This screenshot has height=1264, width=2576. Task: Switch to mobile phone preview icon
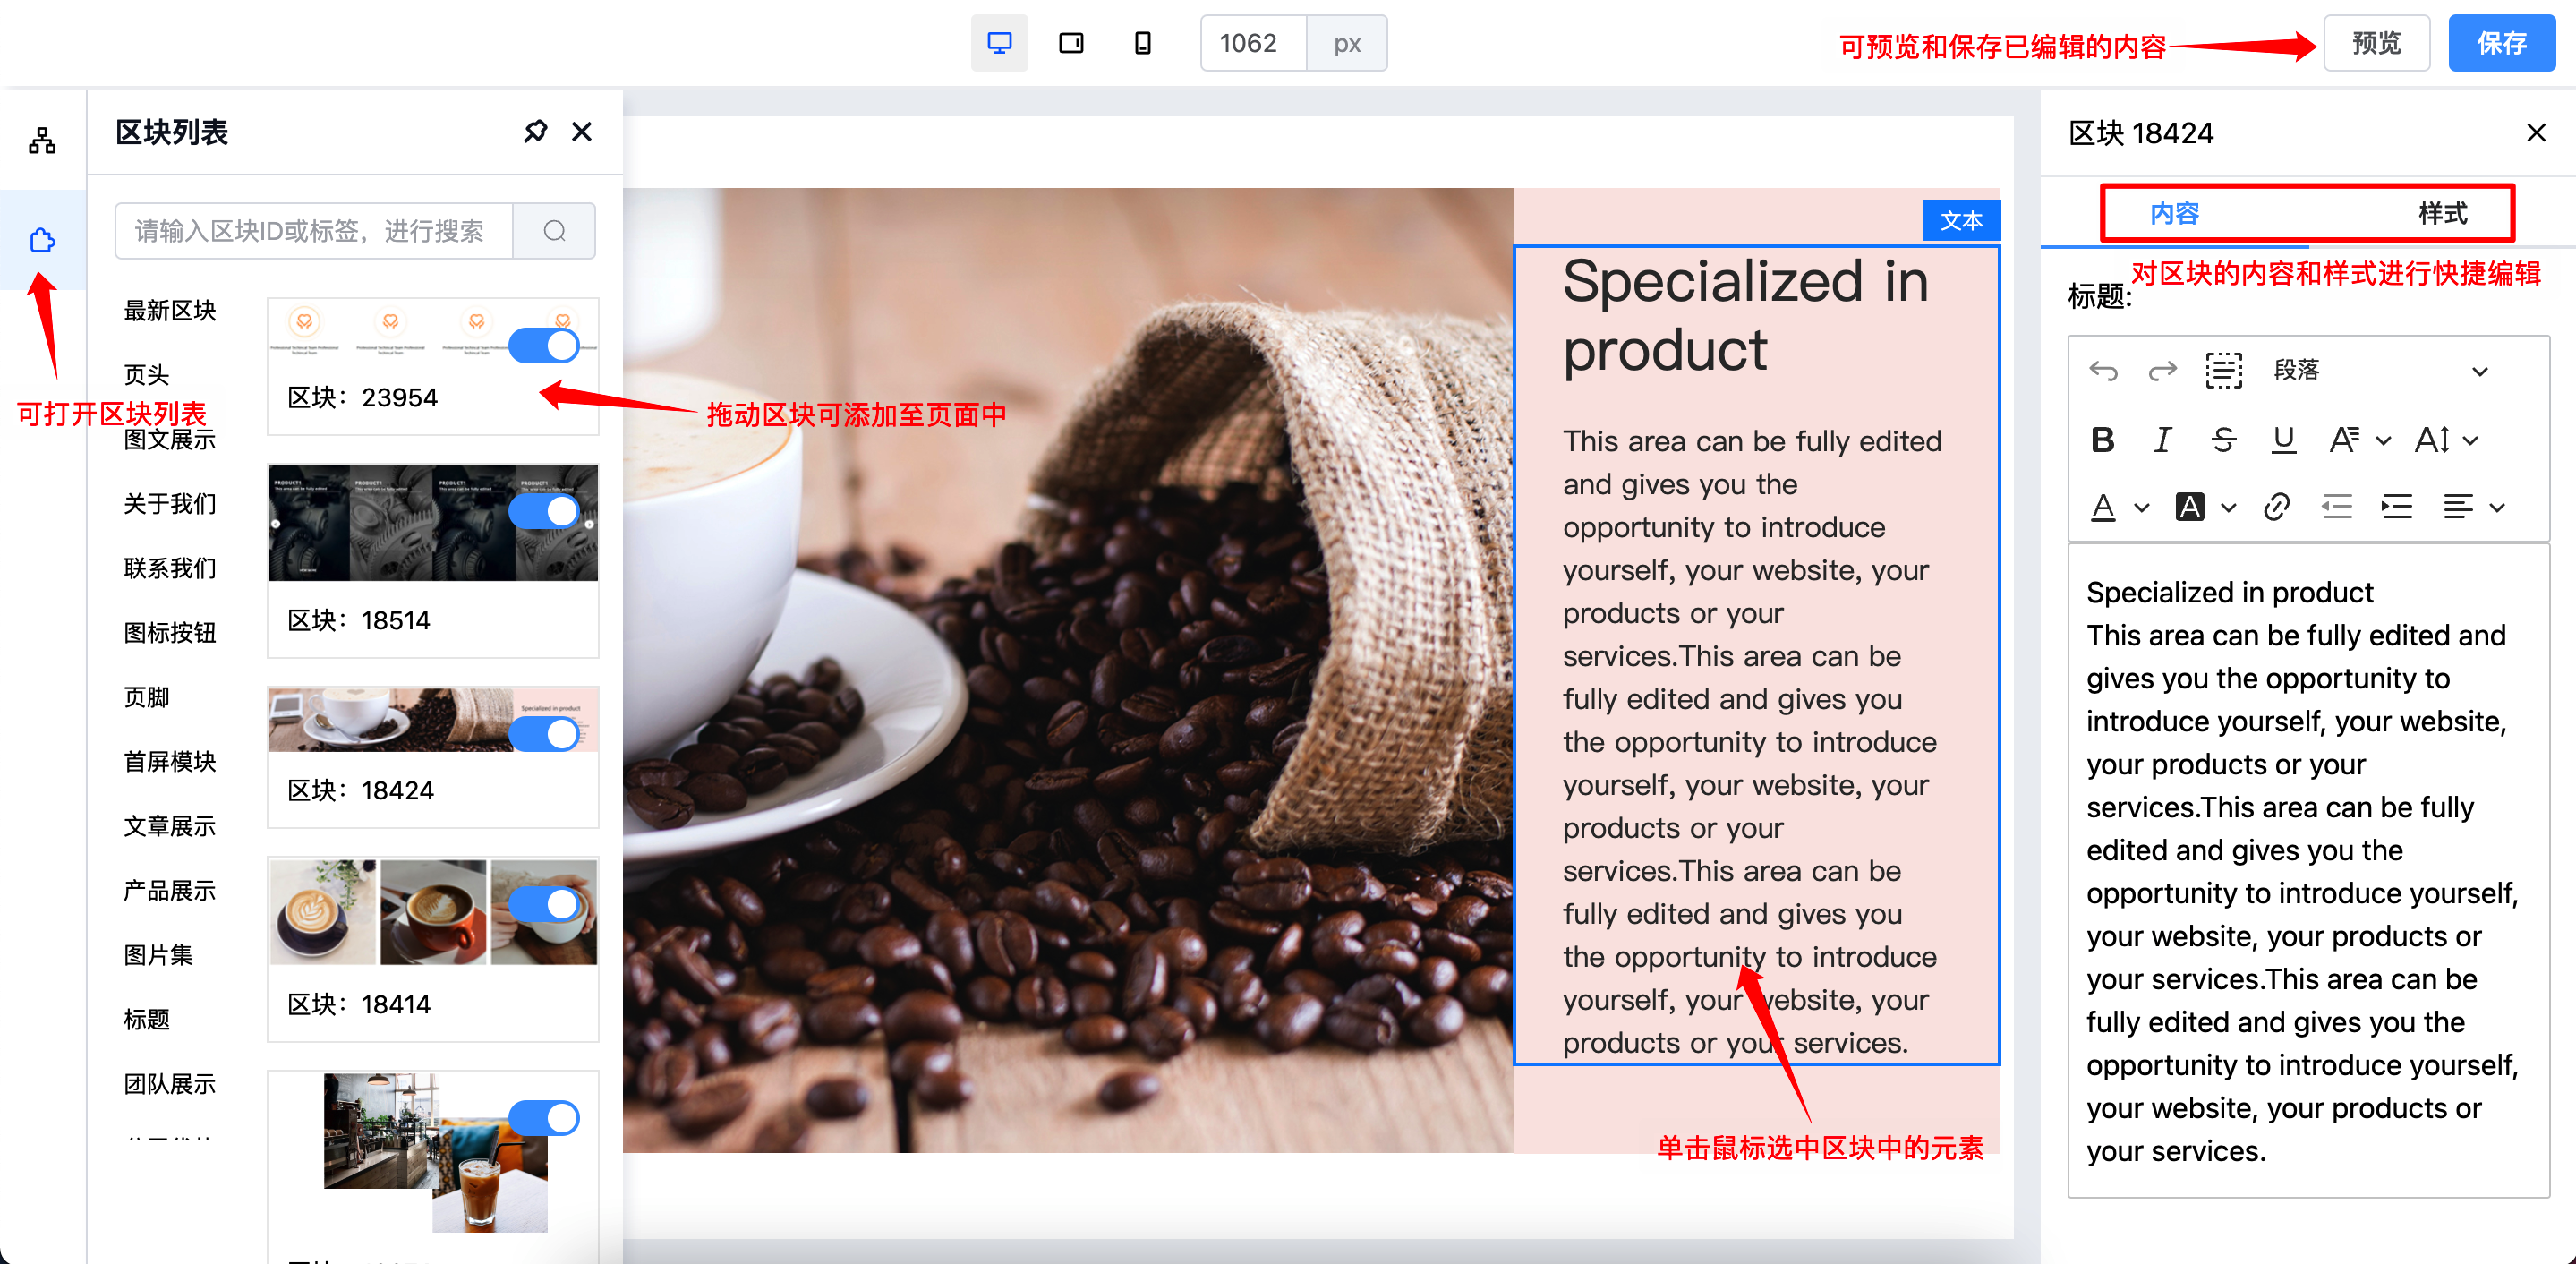[x=1142, y=43]
